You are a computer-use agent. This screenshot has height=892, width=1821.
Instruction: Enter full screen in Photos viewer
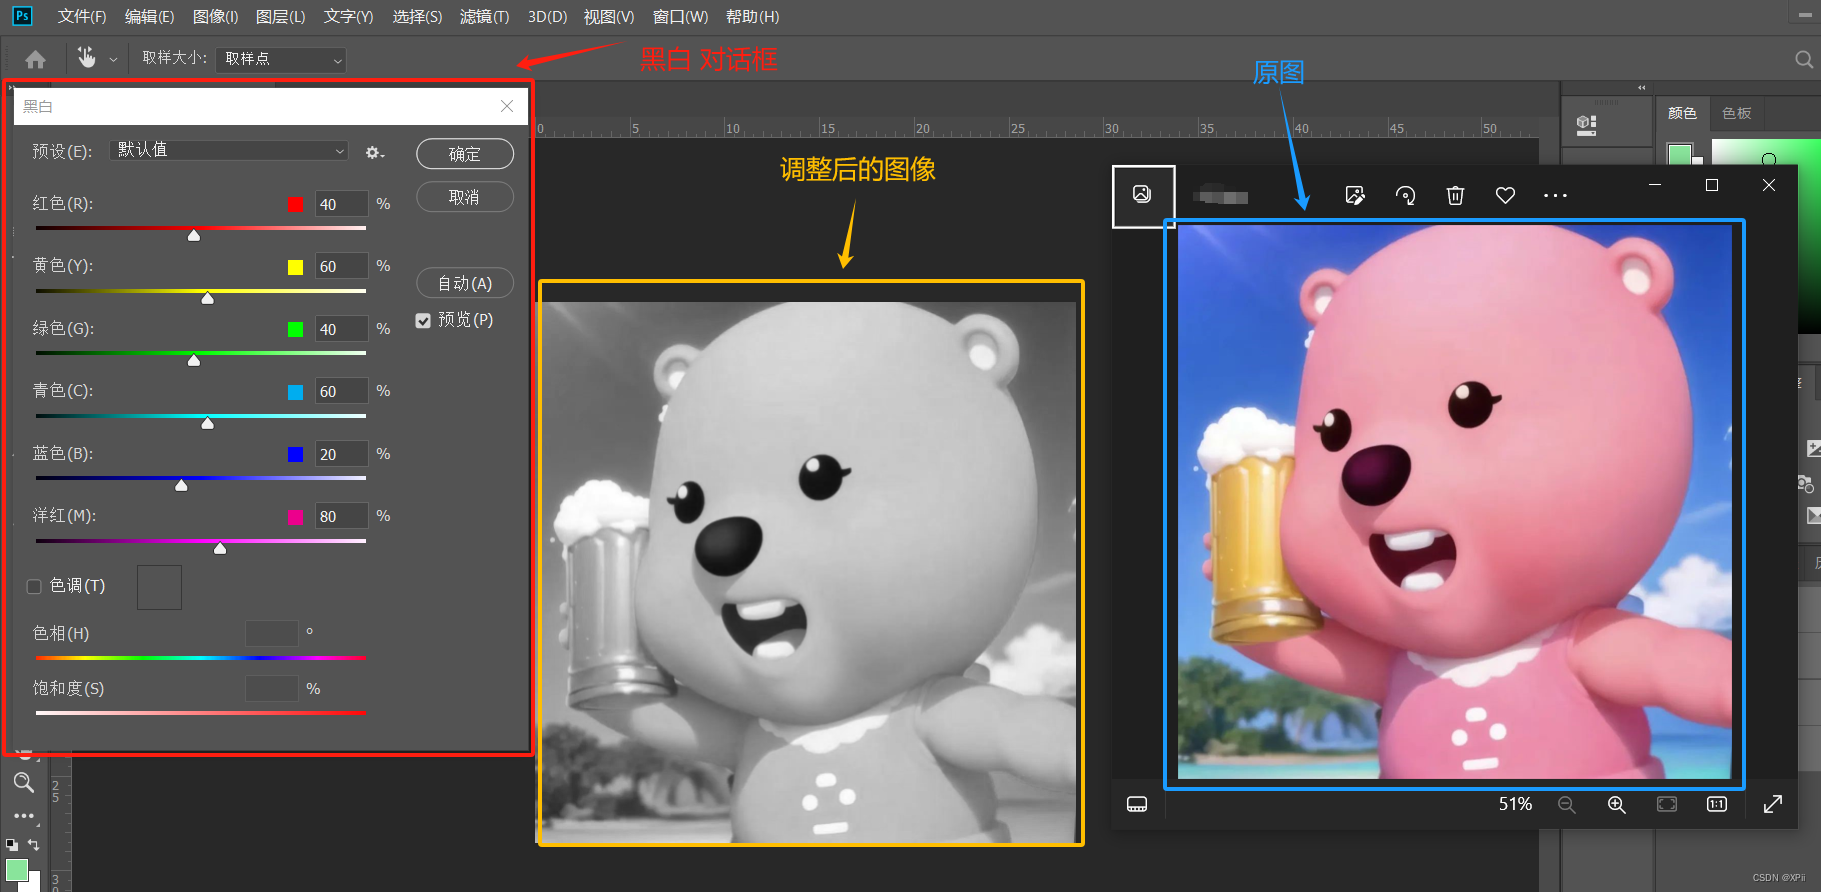pos(1773,804)
